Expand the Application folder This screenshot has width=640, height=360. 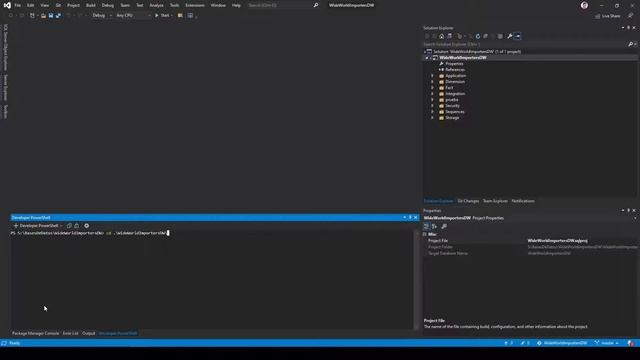(x=432, y=76)
